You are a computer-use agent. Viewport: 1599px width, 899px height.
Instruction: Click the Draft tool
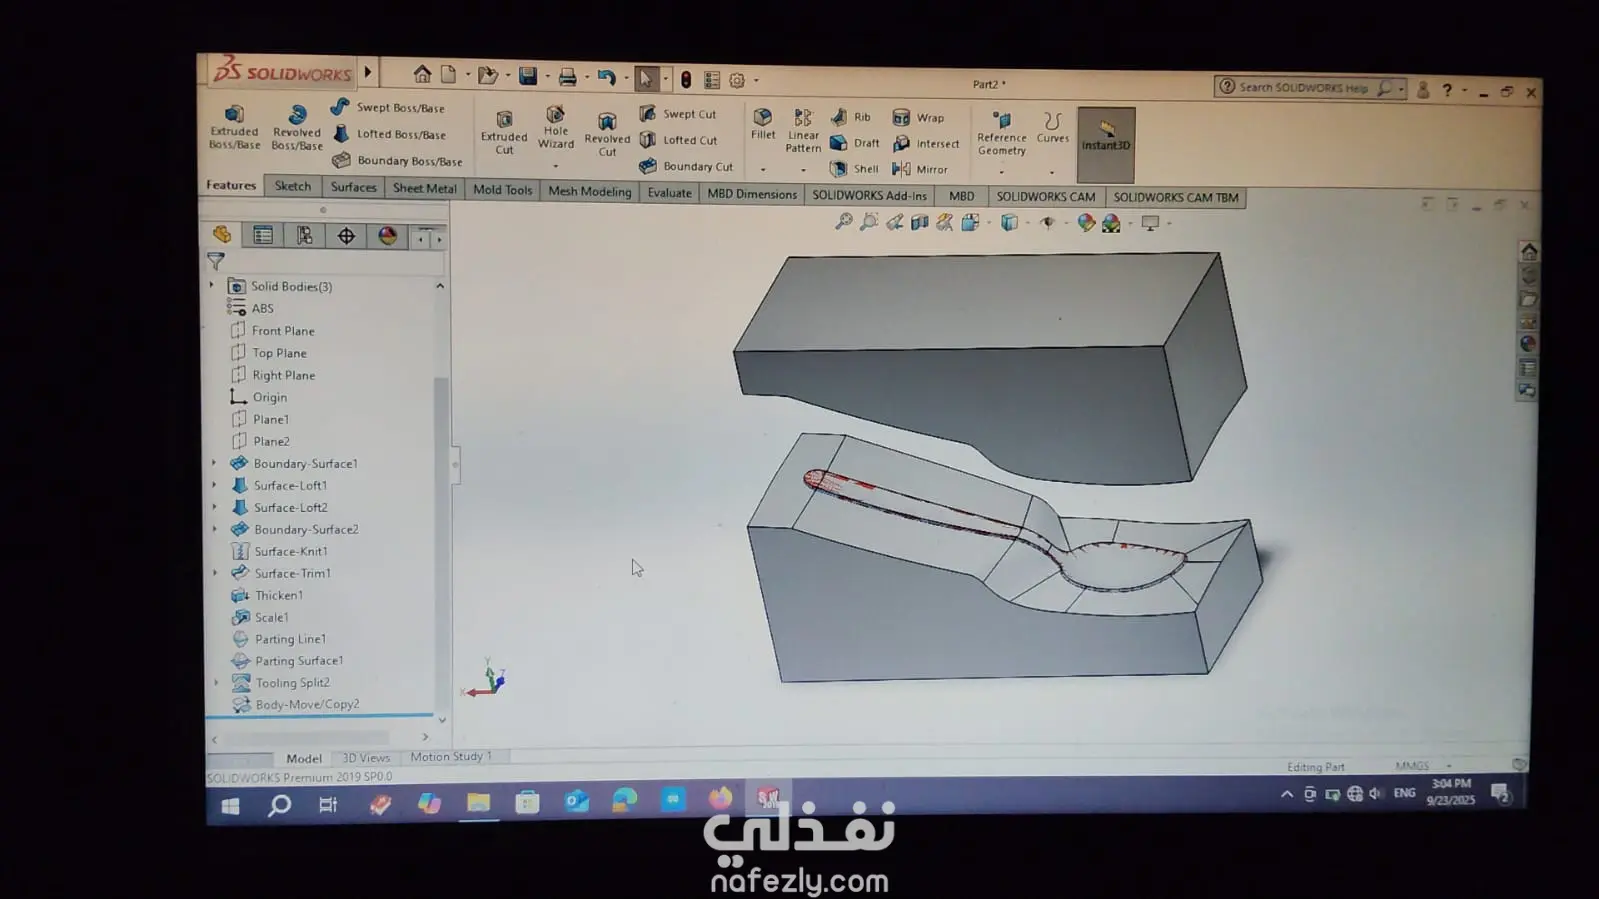point(855,143)
